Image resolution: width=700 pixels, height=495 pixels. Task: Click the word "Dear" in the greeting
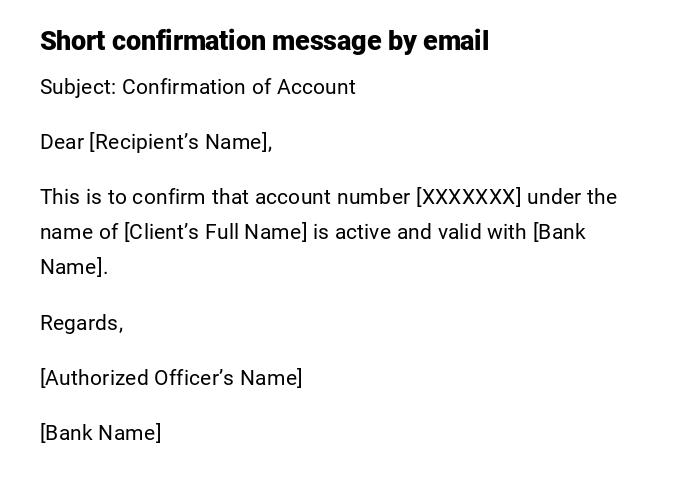point(62,142)
